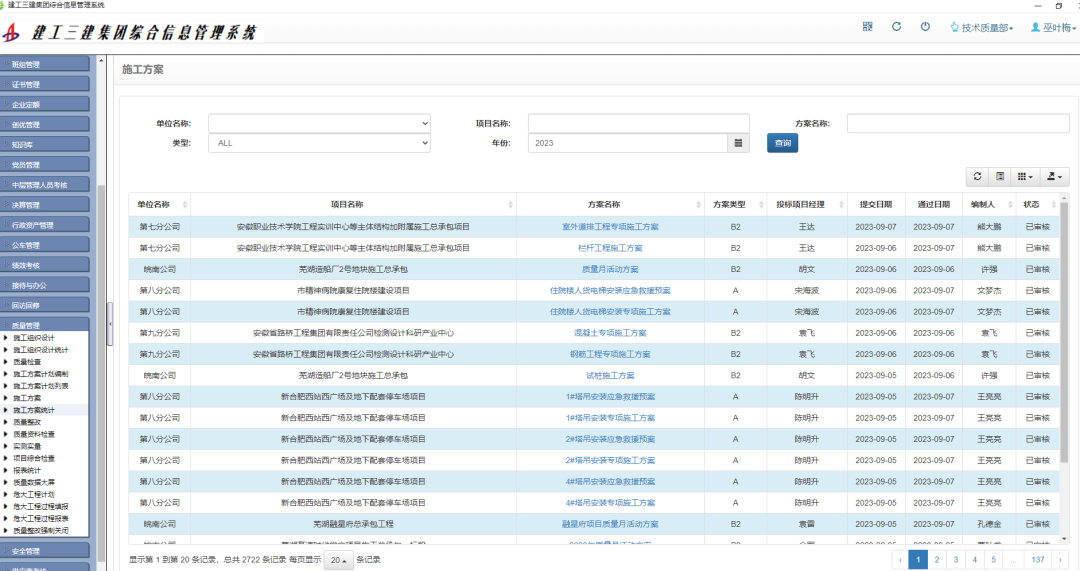This screenshot has width=1080, height=571.
Task: Click the QR code icon in header
Action: [868, 27]
